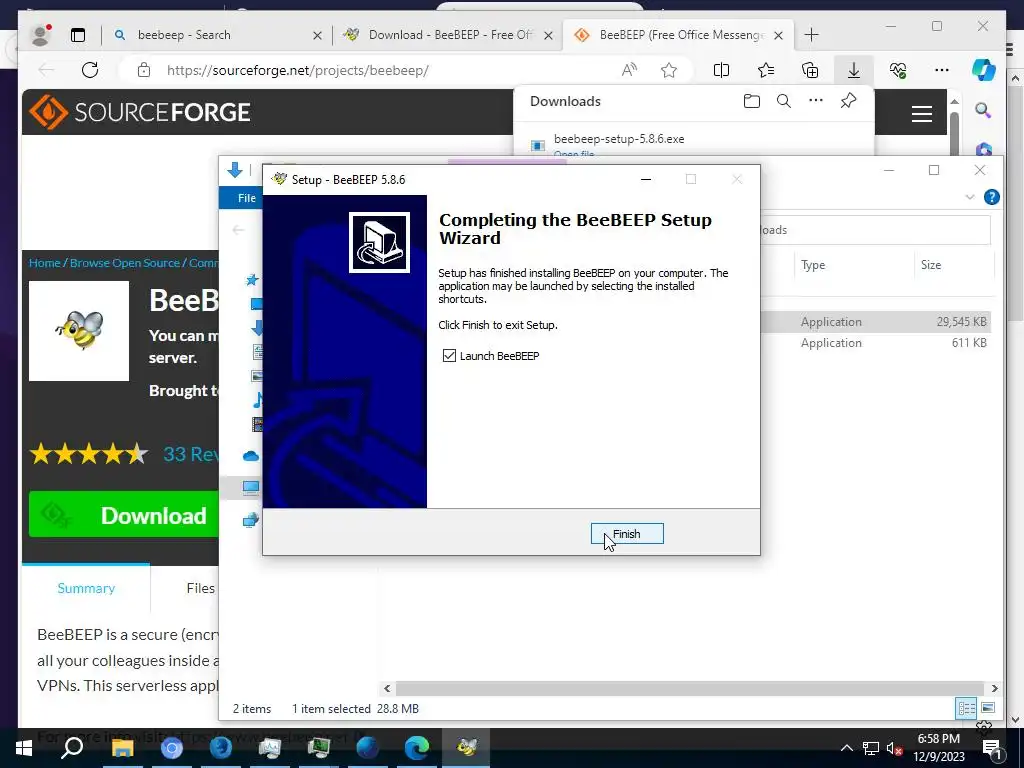
Task: Follow the Browse Open Source breadcrumb
Action: [124, 263]
